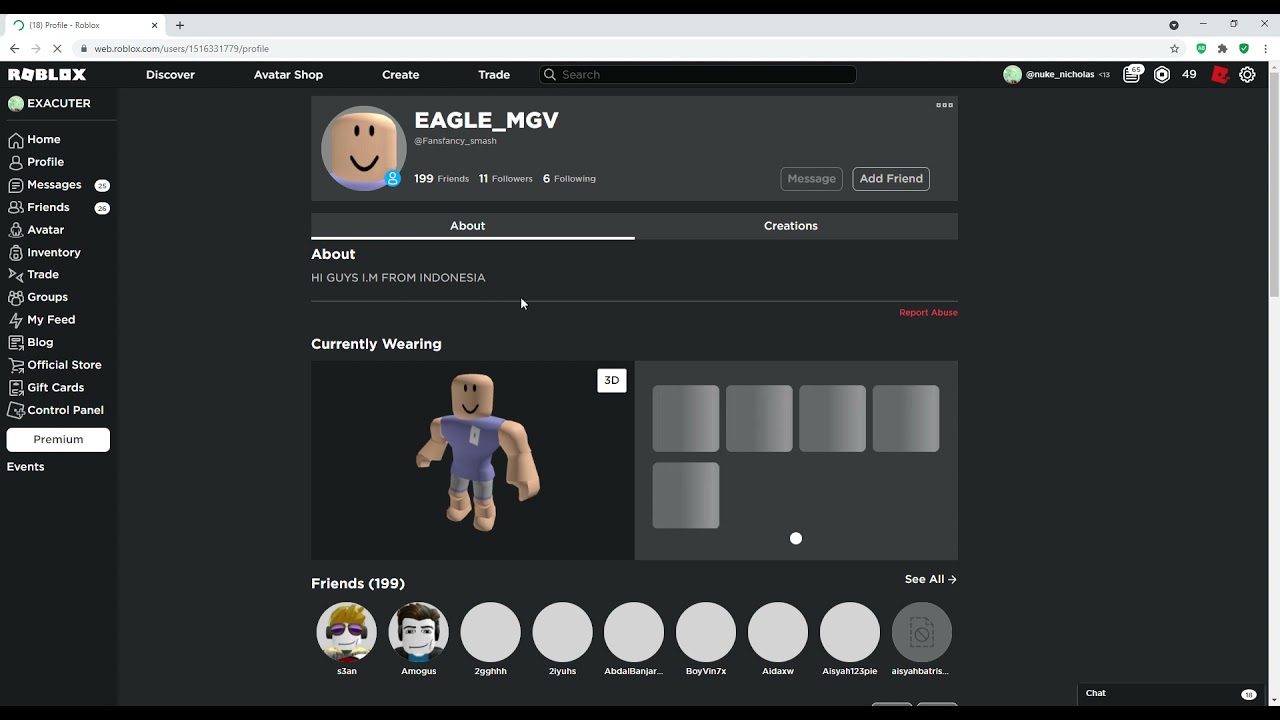Open the profile three-dot options menu

pyautogui.click(x=944, y=105)
